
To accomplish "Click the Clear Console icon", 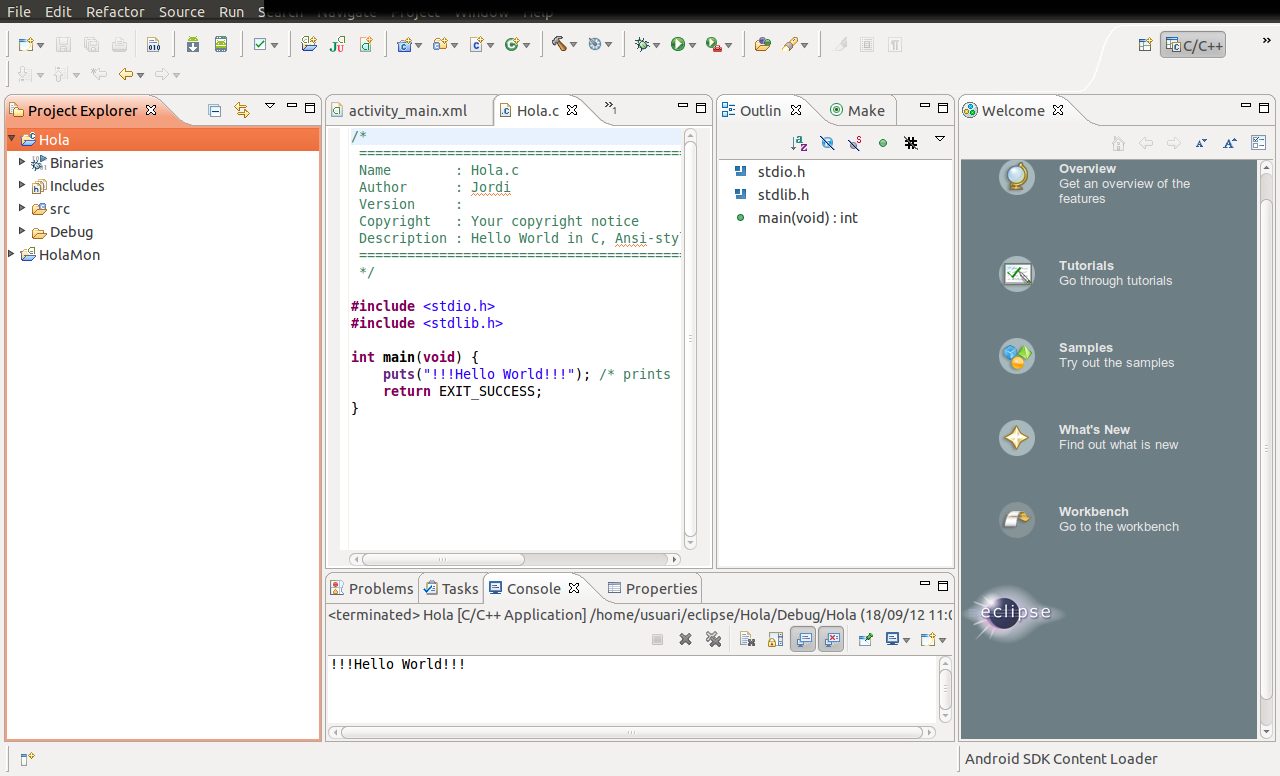I will (747, 639).
